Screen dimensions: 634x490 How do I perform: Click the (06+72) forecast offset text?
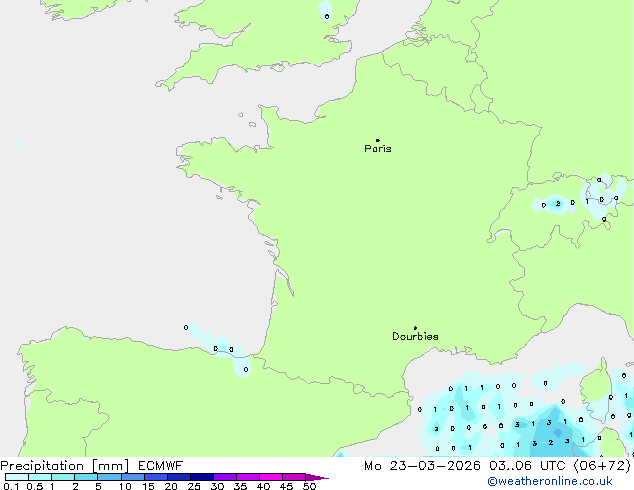click(x=602, y=466)
